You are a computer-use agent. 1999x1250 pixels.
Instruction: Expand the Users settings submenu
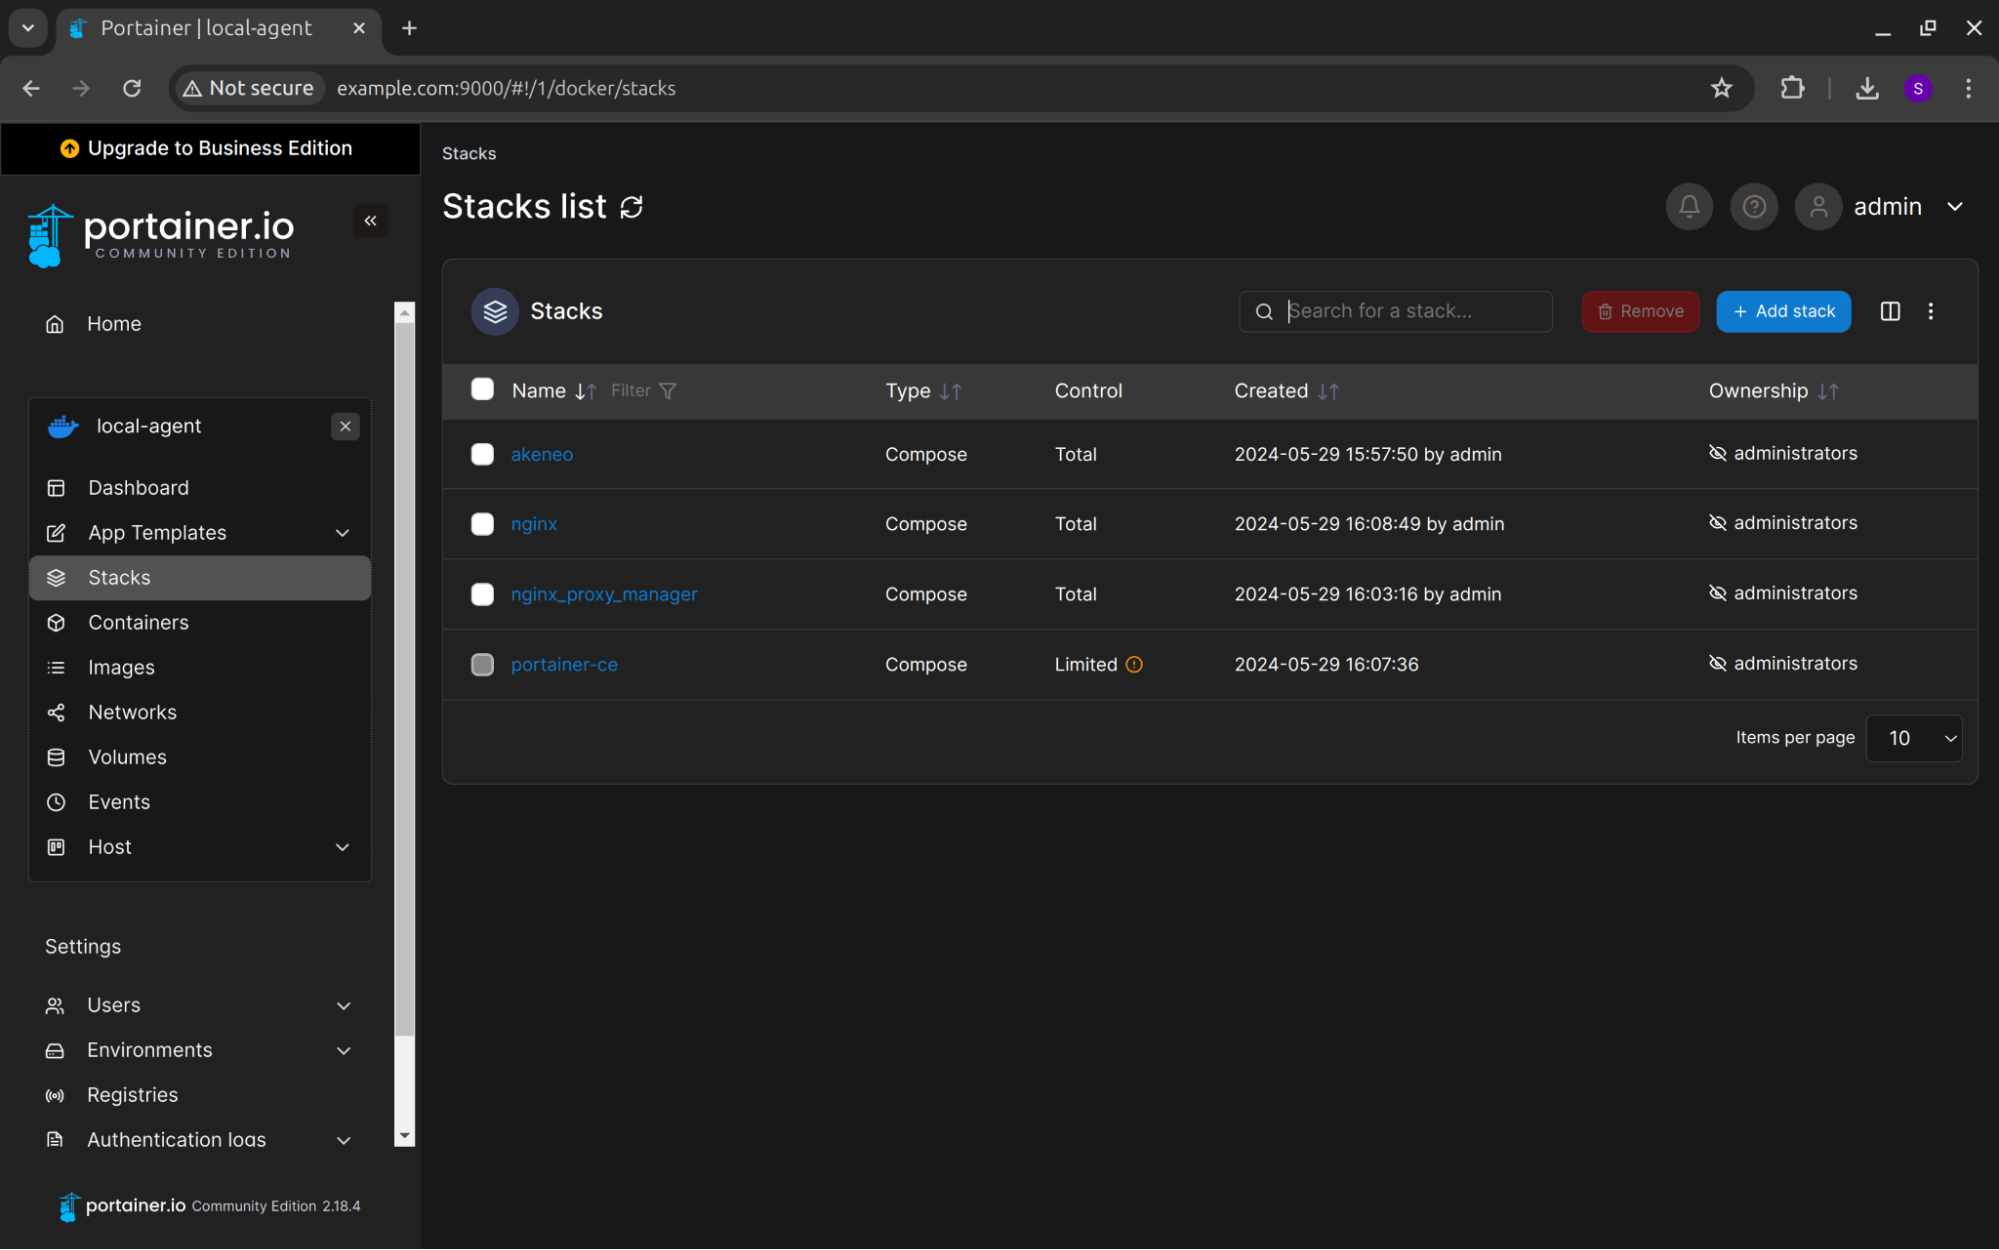click(x=343, y=1006)
